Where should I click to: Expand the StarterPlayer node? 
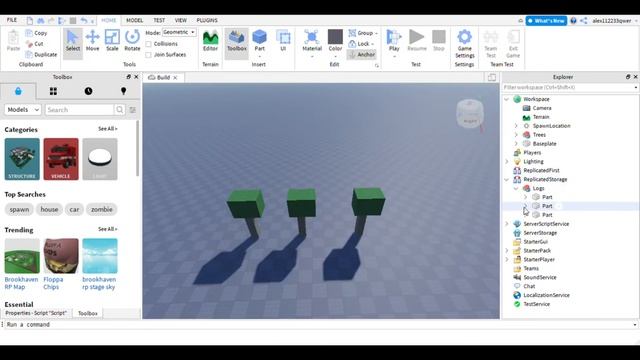[x=507, y=260]
